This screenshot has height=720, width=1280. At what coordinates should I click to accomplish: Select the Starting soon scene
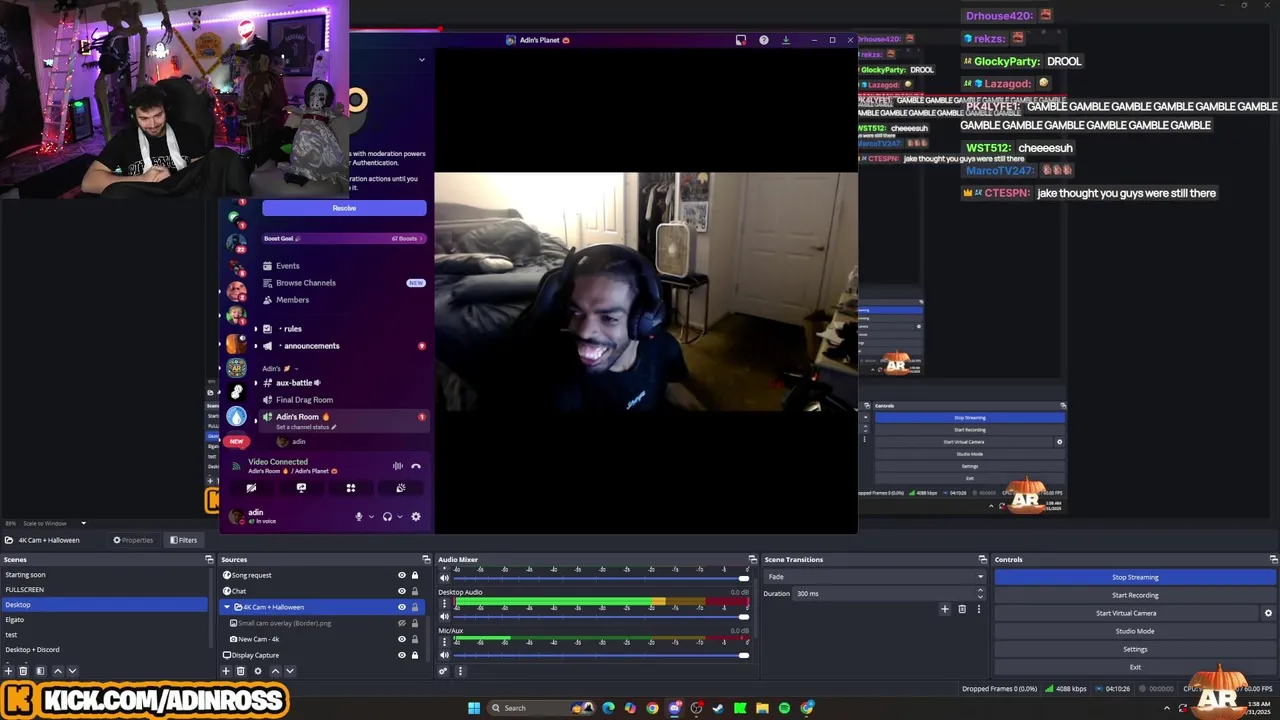[104, 575]
